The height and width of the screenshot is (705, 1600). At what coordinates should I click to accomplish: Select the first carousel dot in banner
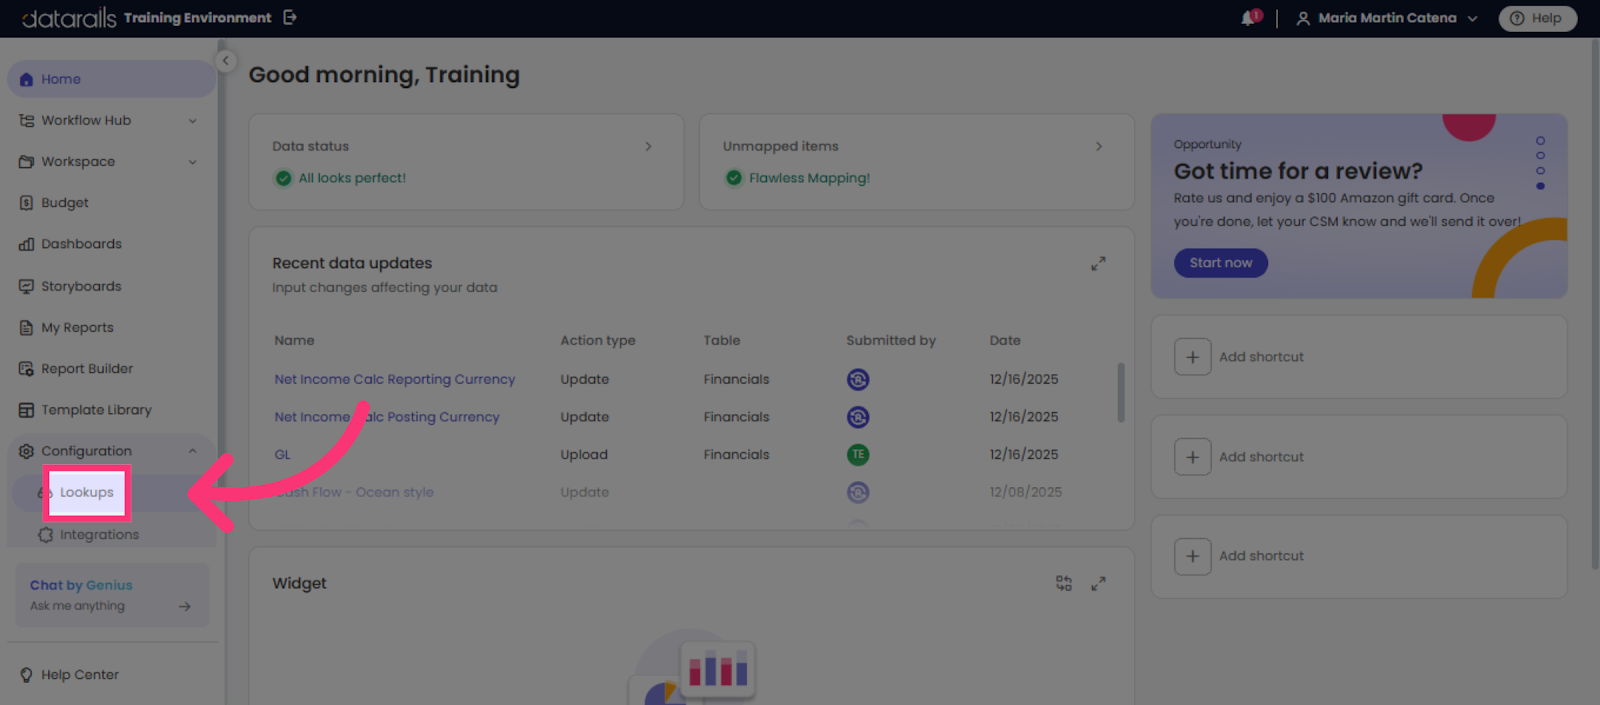(x=1540, y=141)
